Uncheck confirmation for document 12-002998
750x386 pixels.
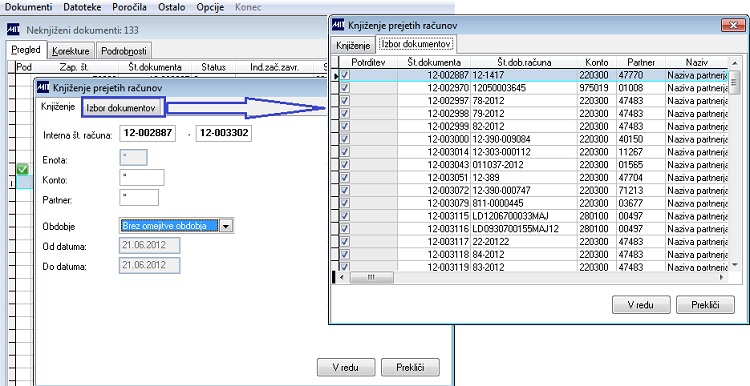click(344, 113)
